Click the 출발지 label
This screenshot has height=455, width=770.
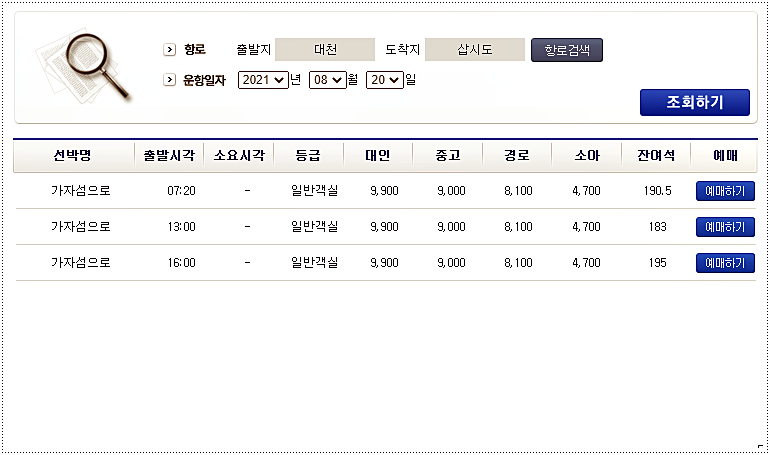pos(253,50)
